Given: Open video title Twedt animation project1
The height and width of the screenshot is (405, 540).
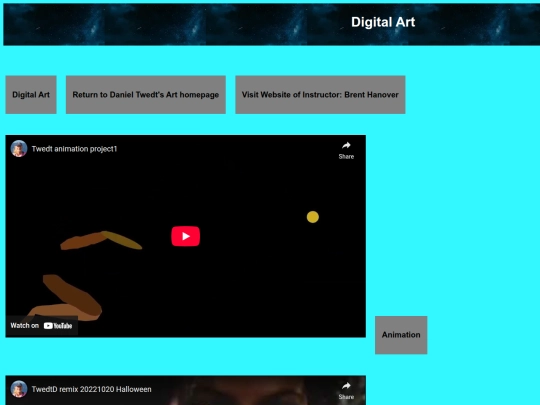Looking at the screenshot, I should click(x=74, y=149).
